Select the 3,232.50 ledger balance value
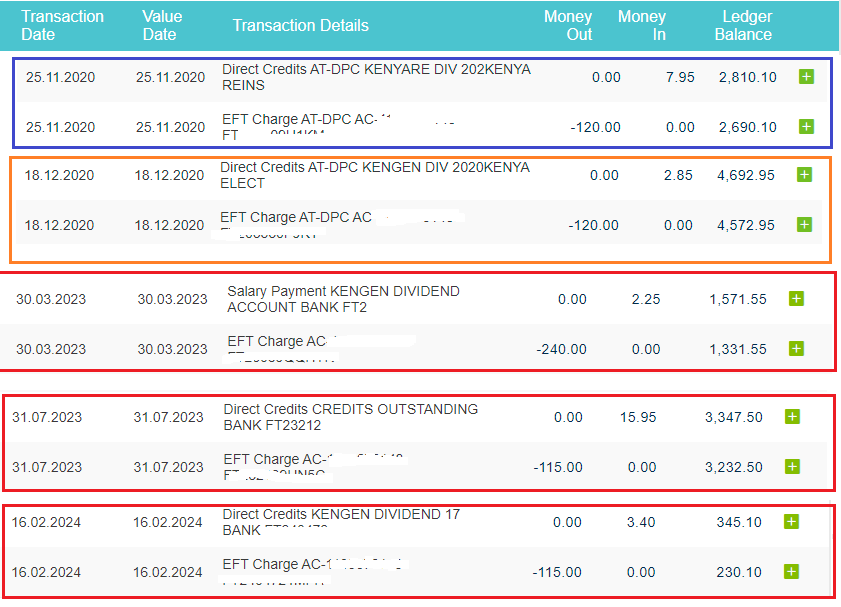Image resolution: width=841 pixels, height=607 pixels. 734,467
